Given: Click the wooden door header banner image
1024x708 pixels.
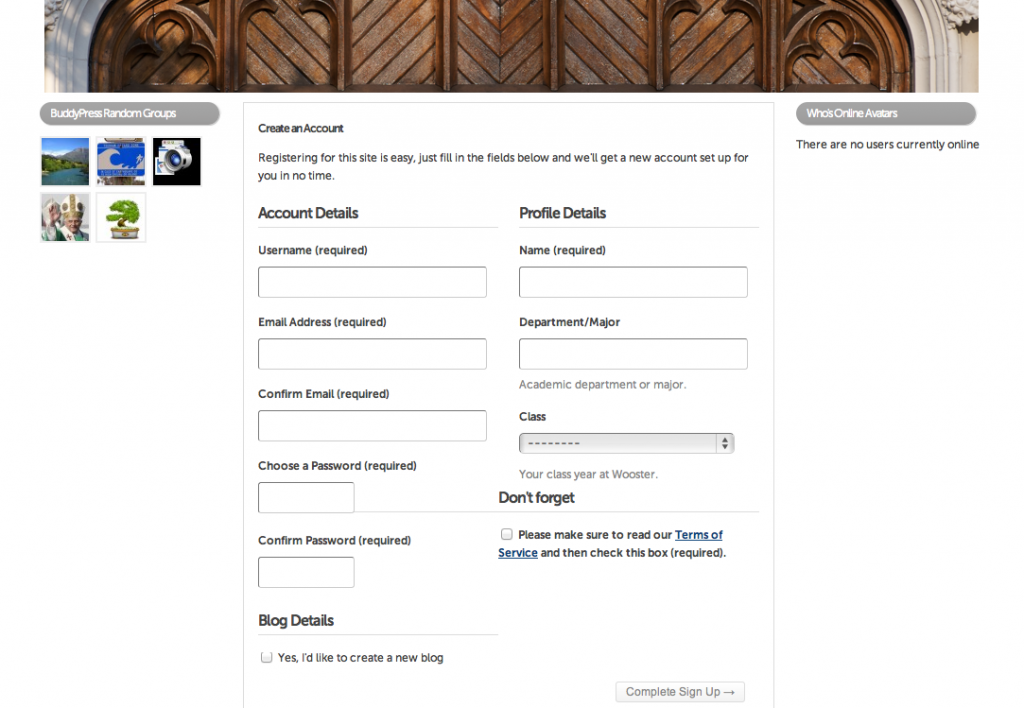Looking at the screenshot, I should 511,46.
